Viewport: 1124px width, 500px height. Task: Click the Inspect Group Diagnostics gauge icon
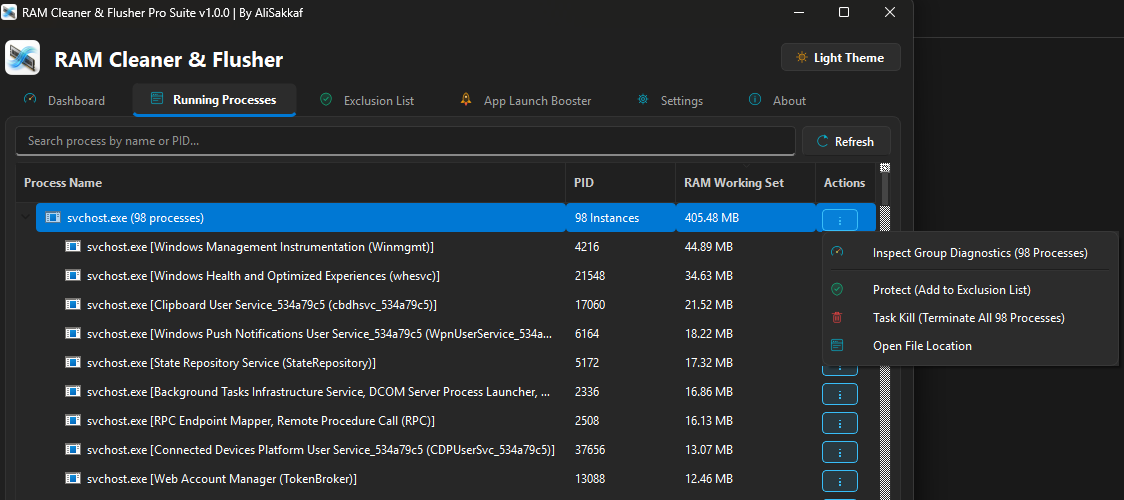tap(837, 252)
